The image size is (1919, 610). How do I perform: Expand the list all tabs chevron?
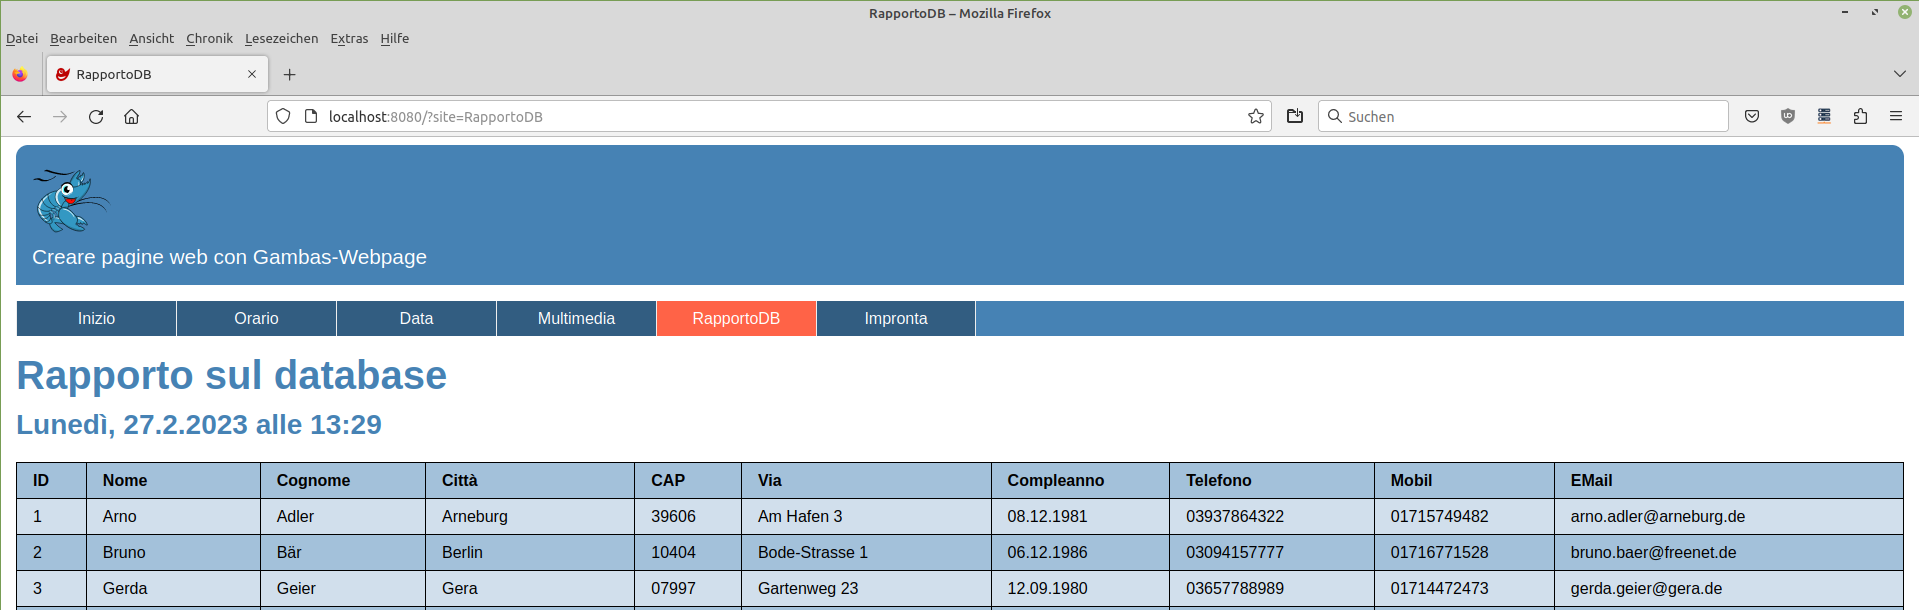click(1899, 74)
